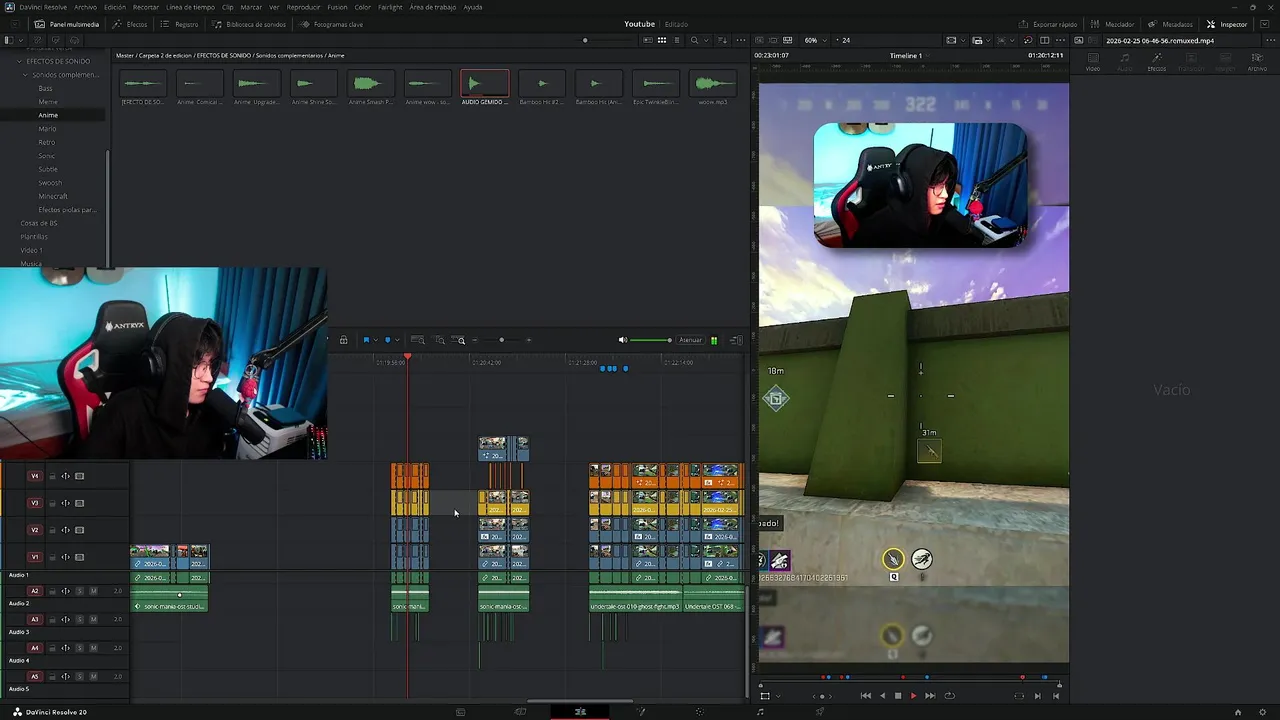Disable the V1 video track
The width and height of the screenshot is (1280, 720).
pyautogui.click(x=79, y=557)
